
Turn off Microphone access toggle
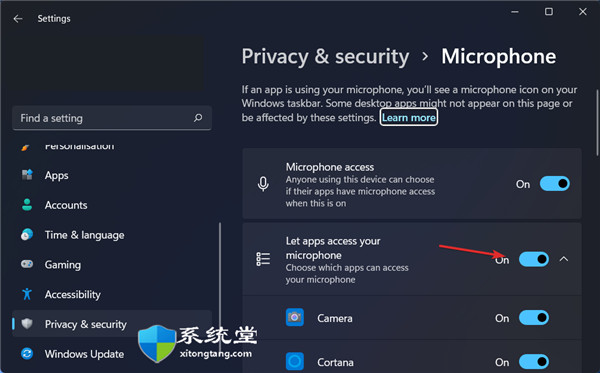(554, 184)
